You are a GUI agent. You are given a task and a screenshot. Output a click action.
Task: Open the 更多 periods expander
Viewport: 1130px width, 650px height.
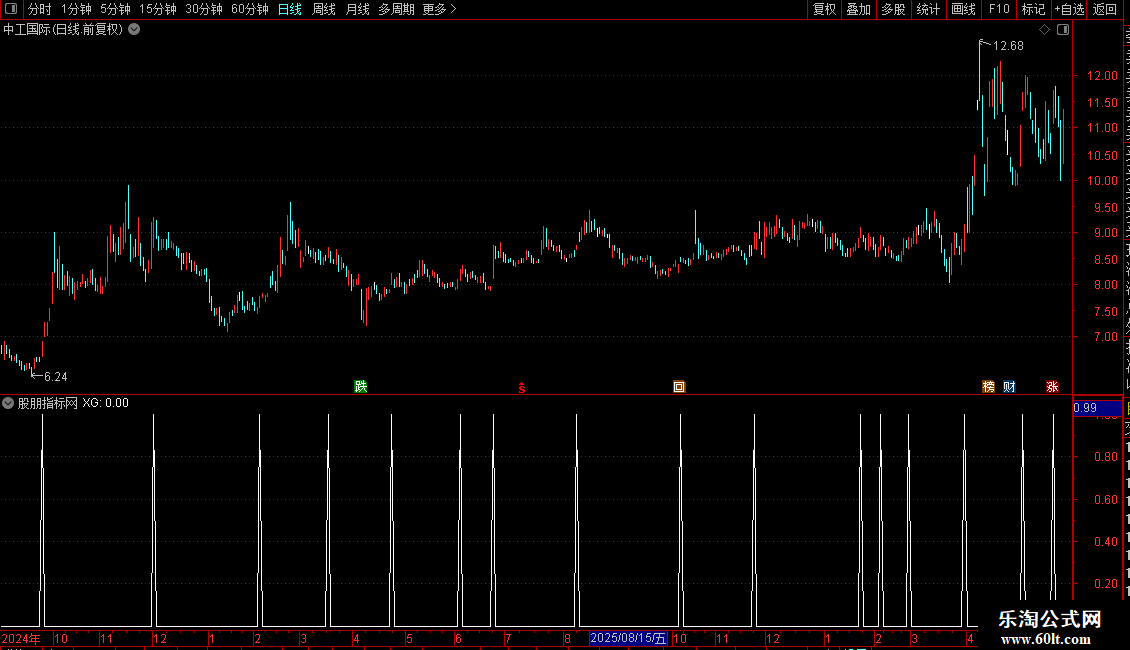[x=440, y=9]
